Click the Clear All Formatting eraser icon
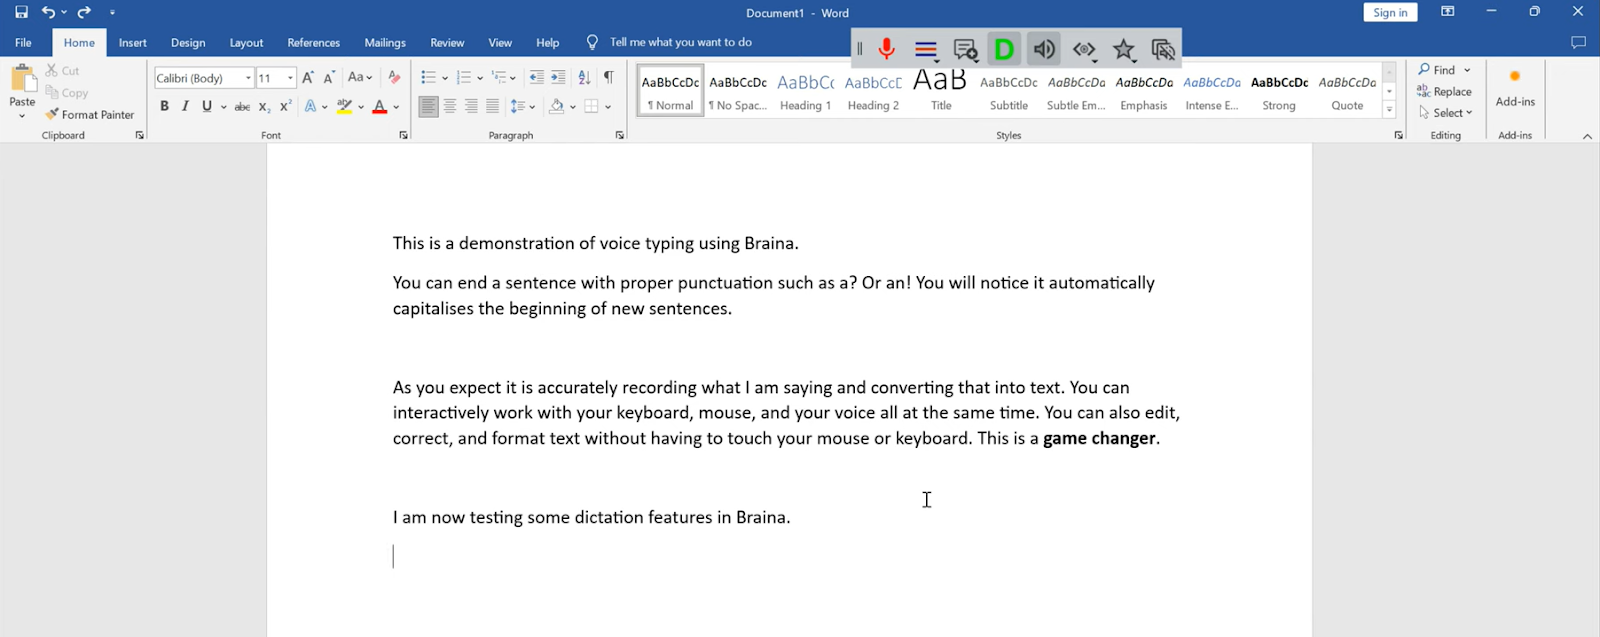Viewport: 1600px width, 637px height. [394, 77]
